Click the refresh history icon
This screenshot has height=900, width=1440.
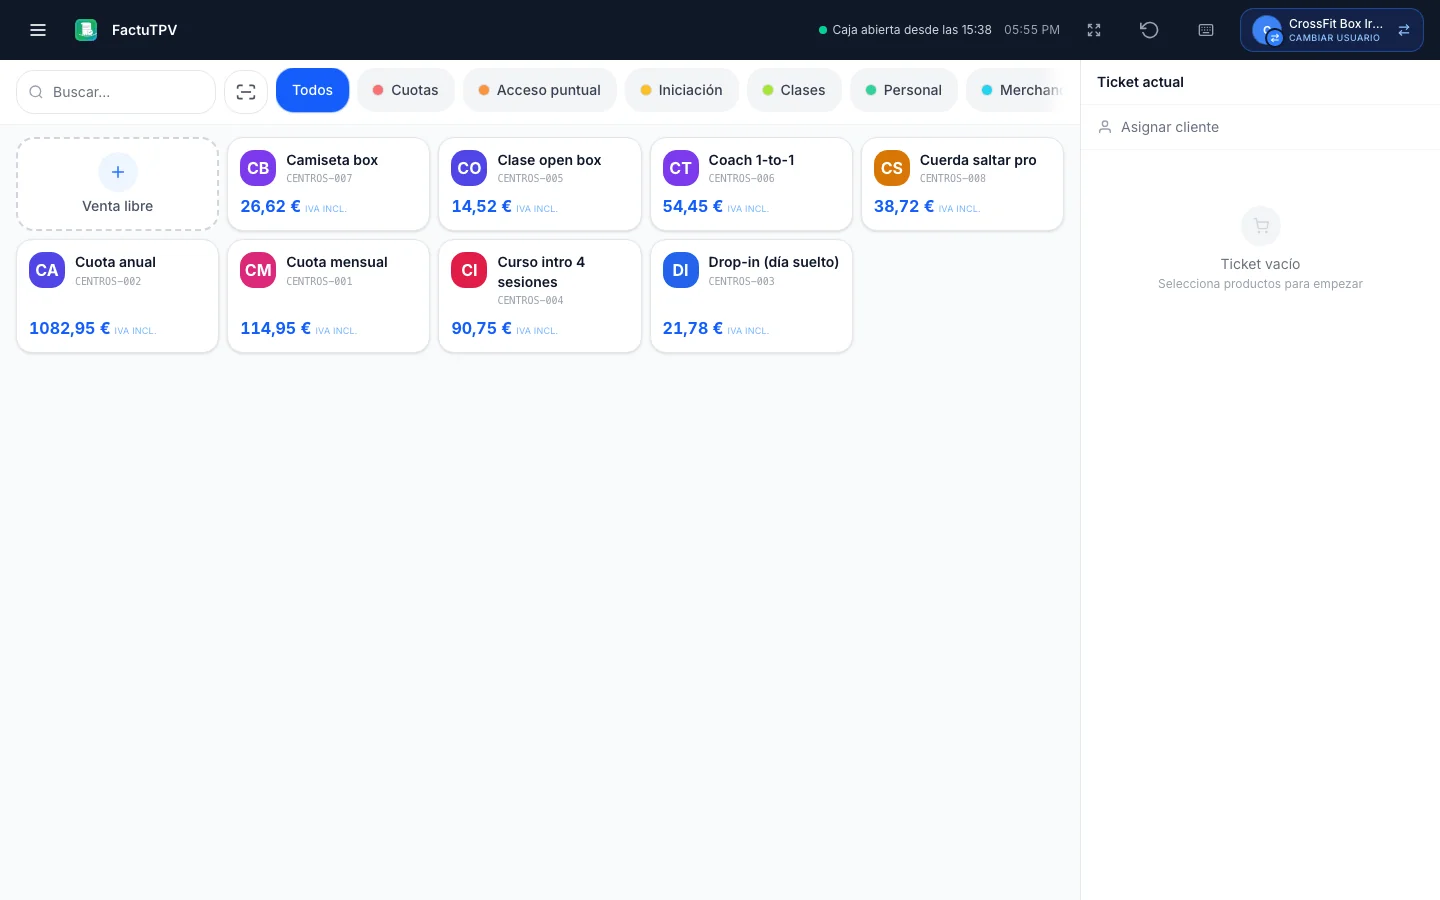coord(1149,30)
